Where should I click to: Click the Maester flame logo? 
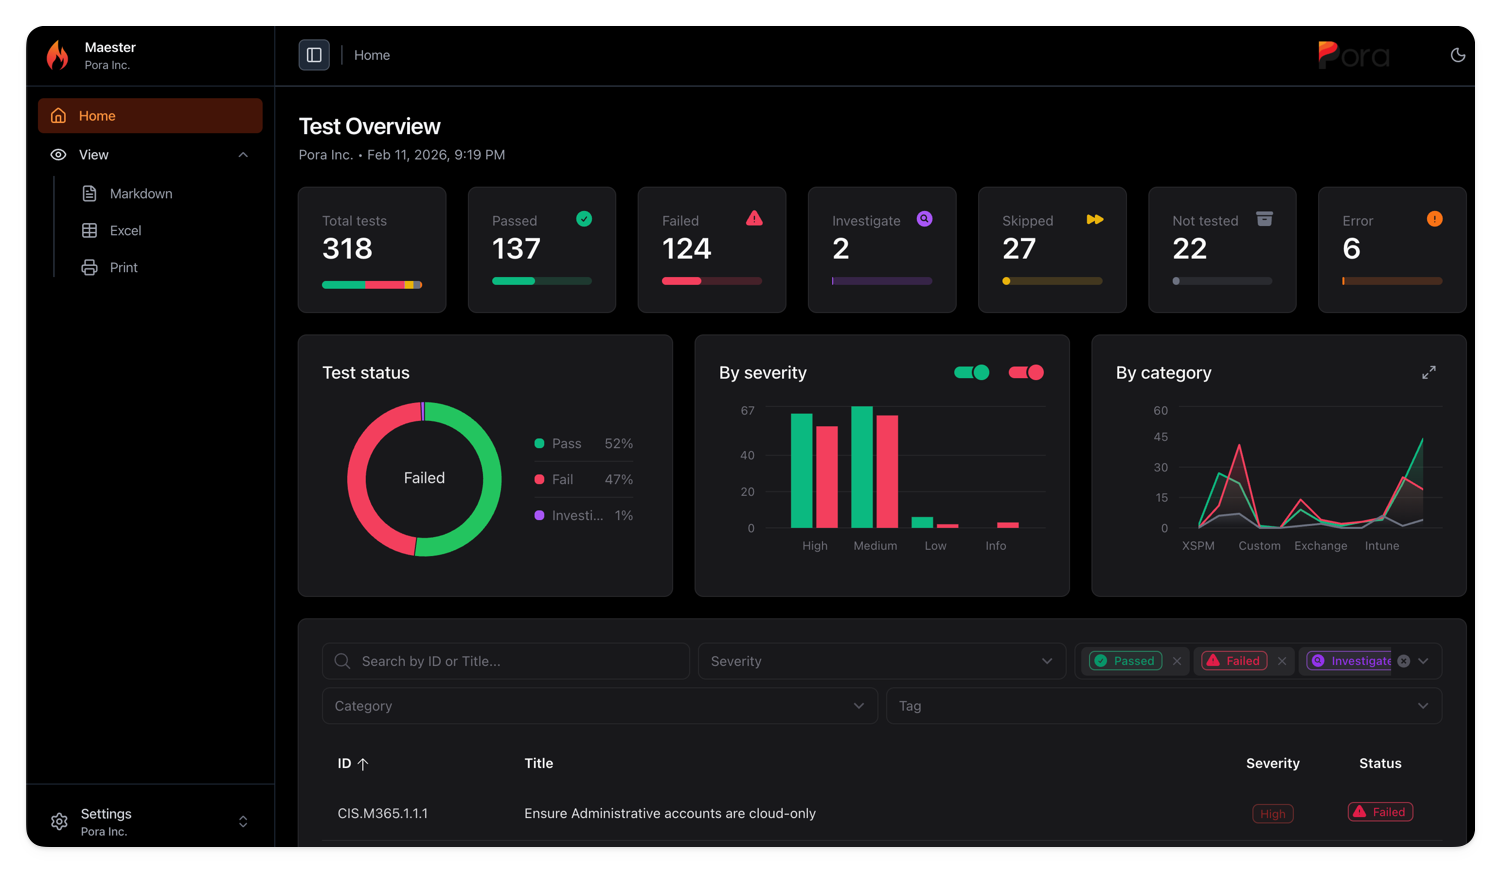tap(58, 55)
